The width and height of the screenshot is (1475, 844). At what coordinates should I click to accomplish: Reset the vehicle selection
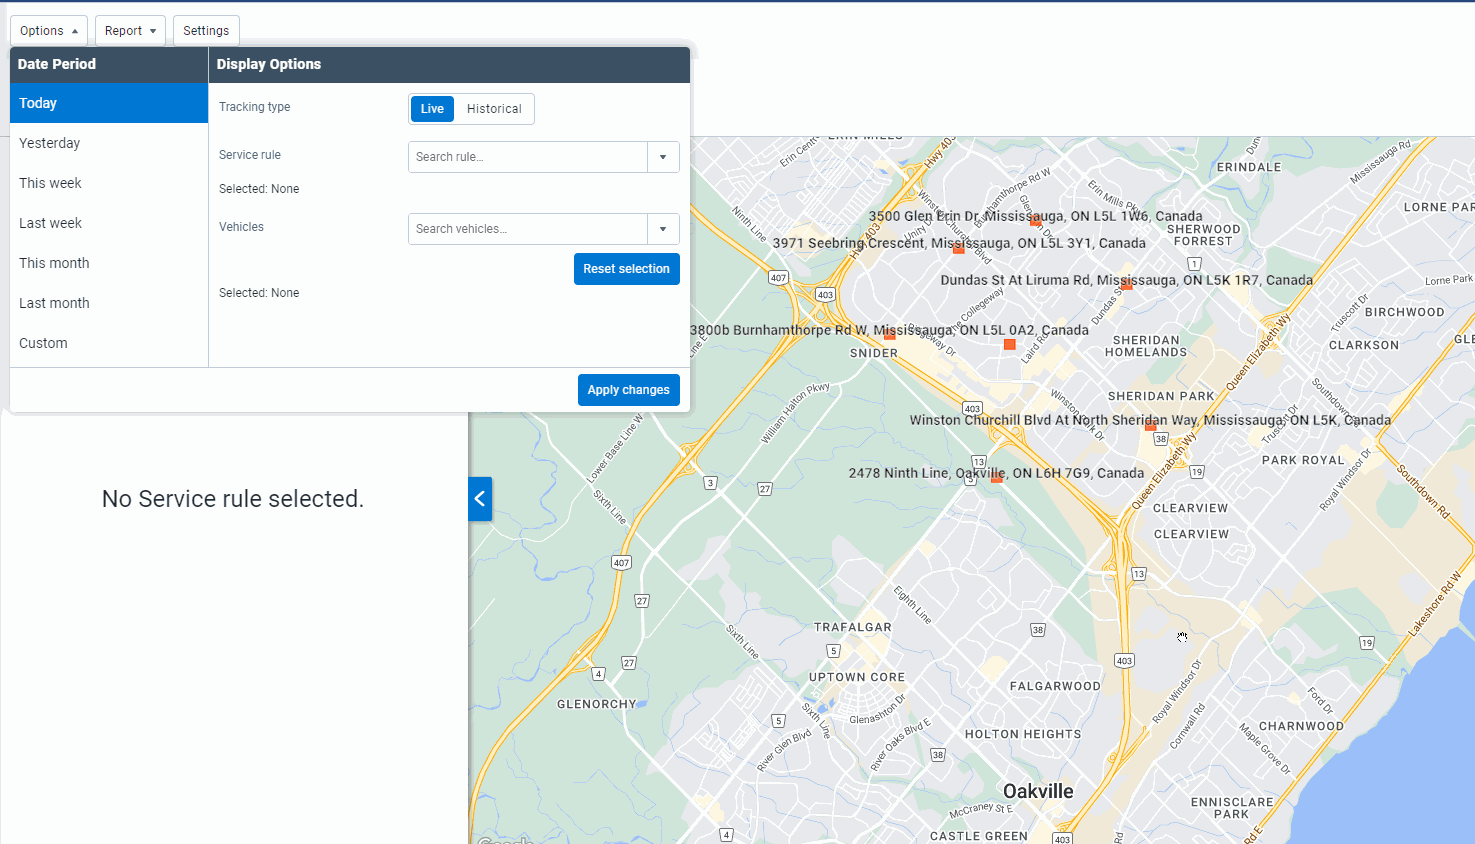pyautogui.click(x=626, y=268)
